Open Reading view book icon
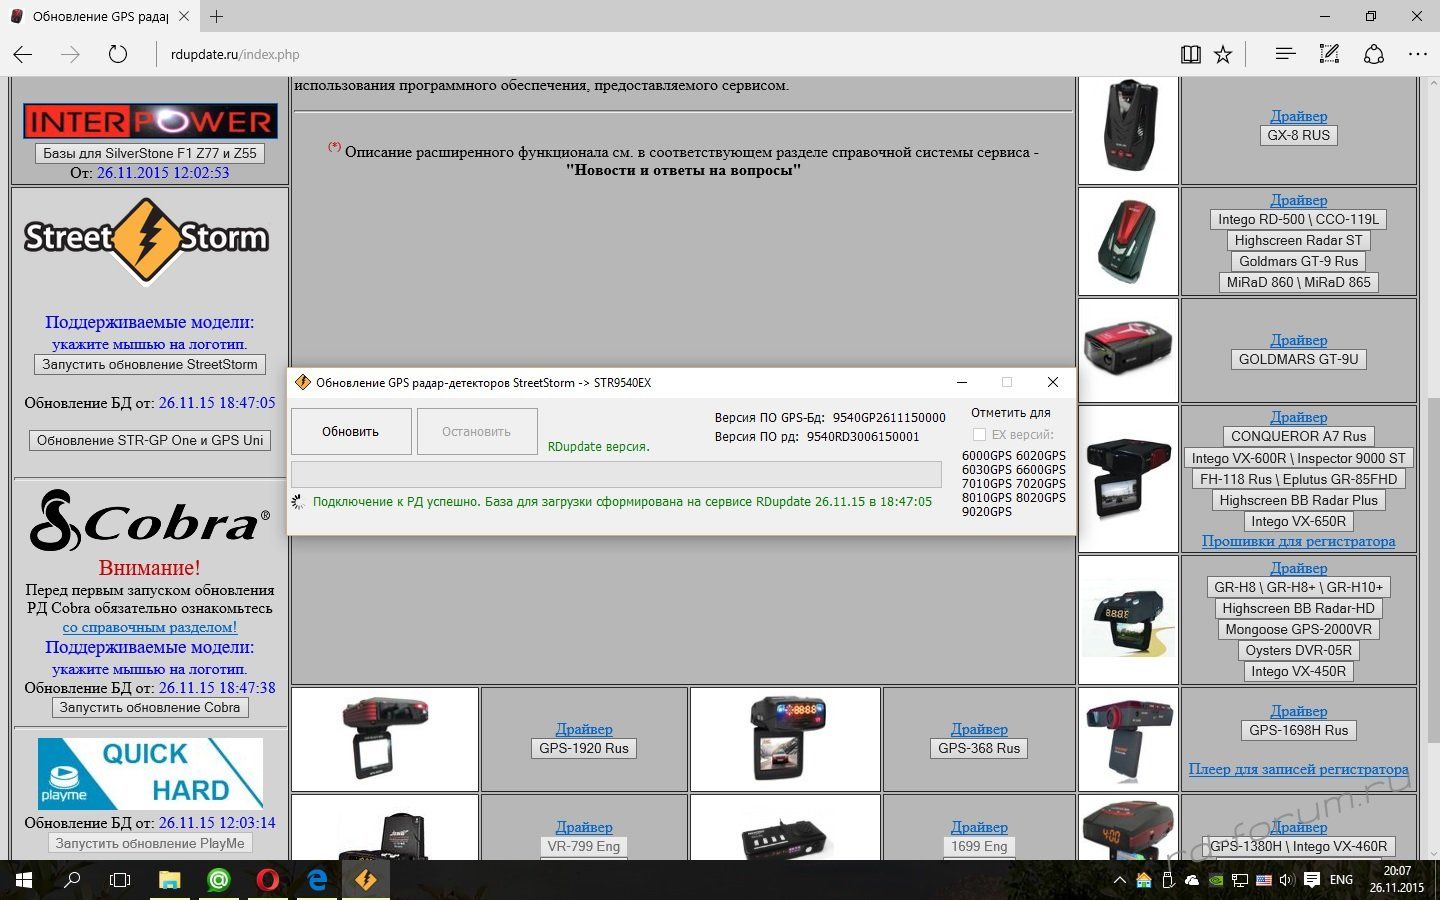 pyautogui.click(x=1190, y=55)
